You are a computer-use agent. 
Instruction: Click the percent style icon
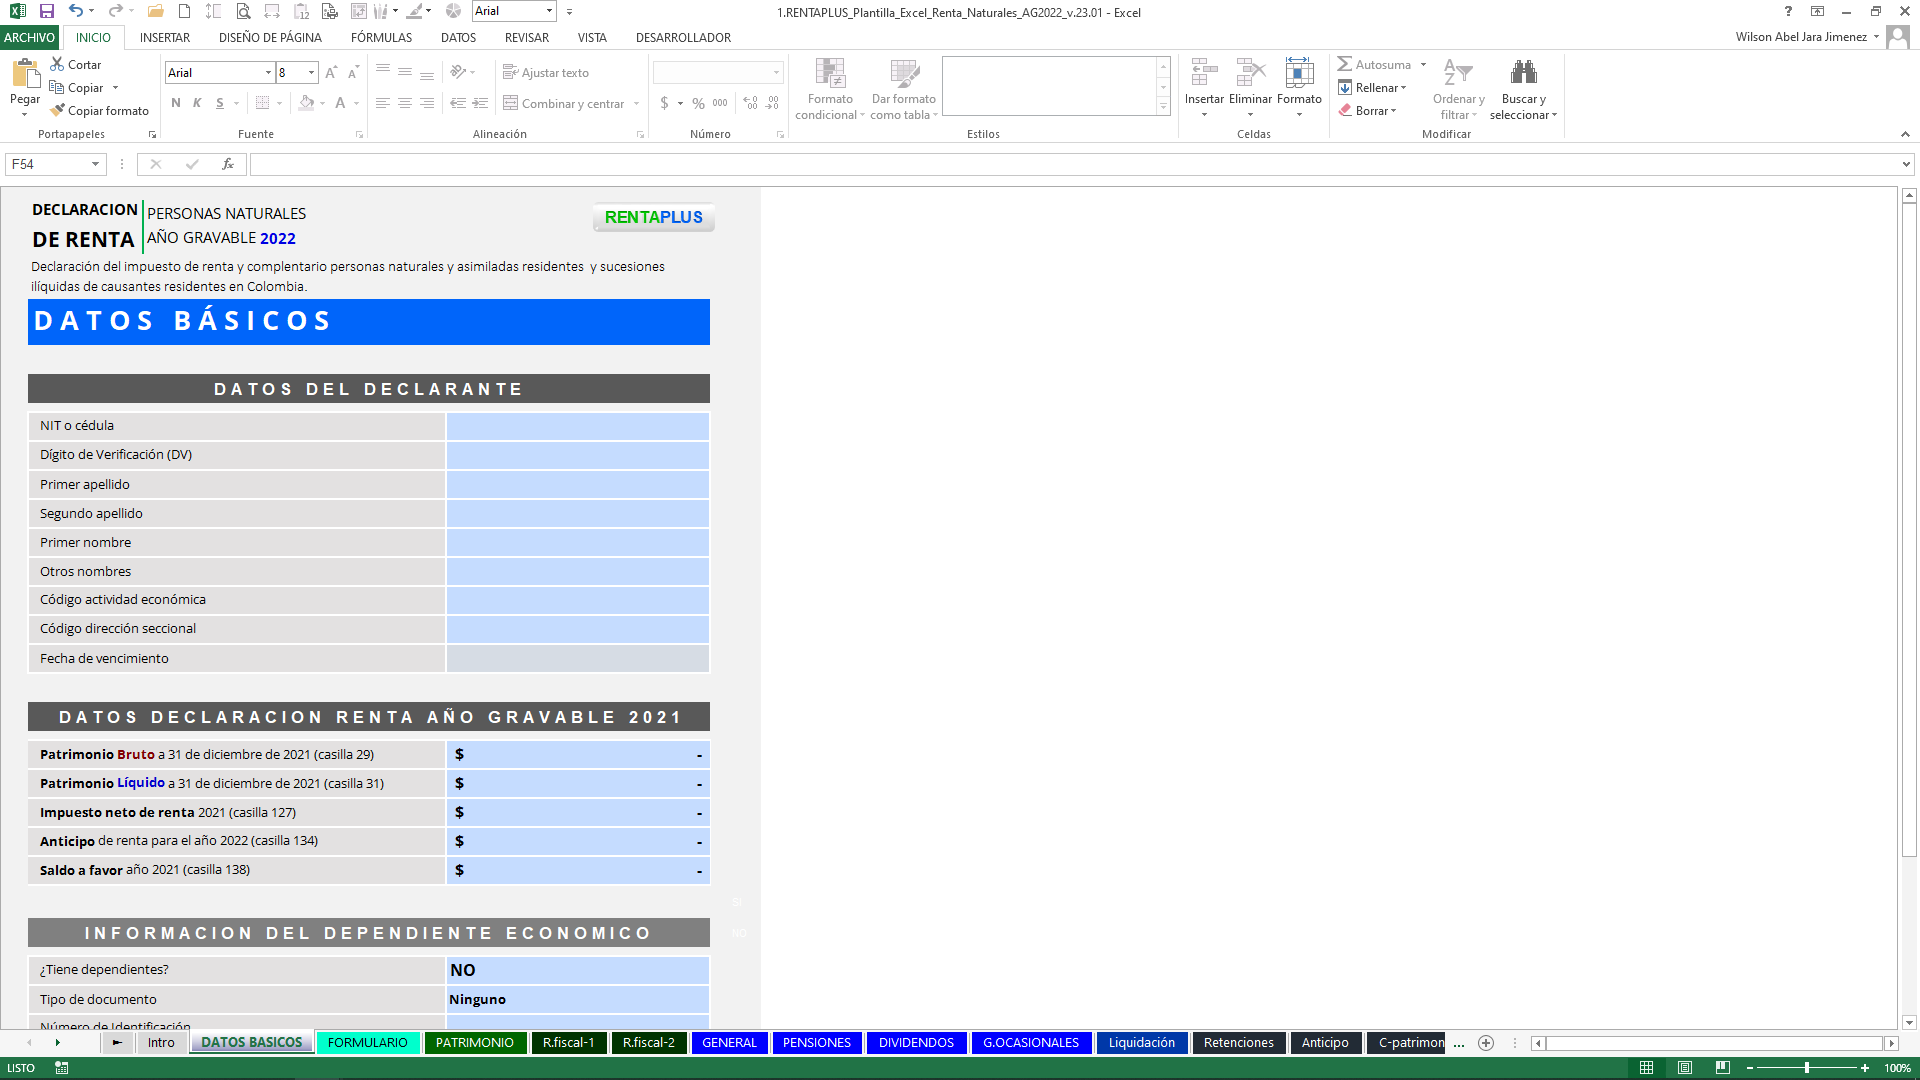tap(698, 103)
